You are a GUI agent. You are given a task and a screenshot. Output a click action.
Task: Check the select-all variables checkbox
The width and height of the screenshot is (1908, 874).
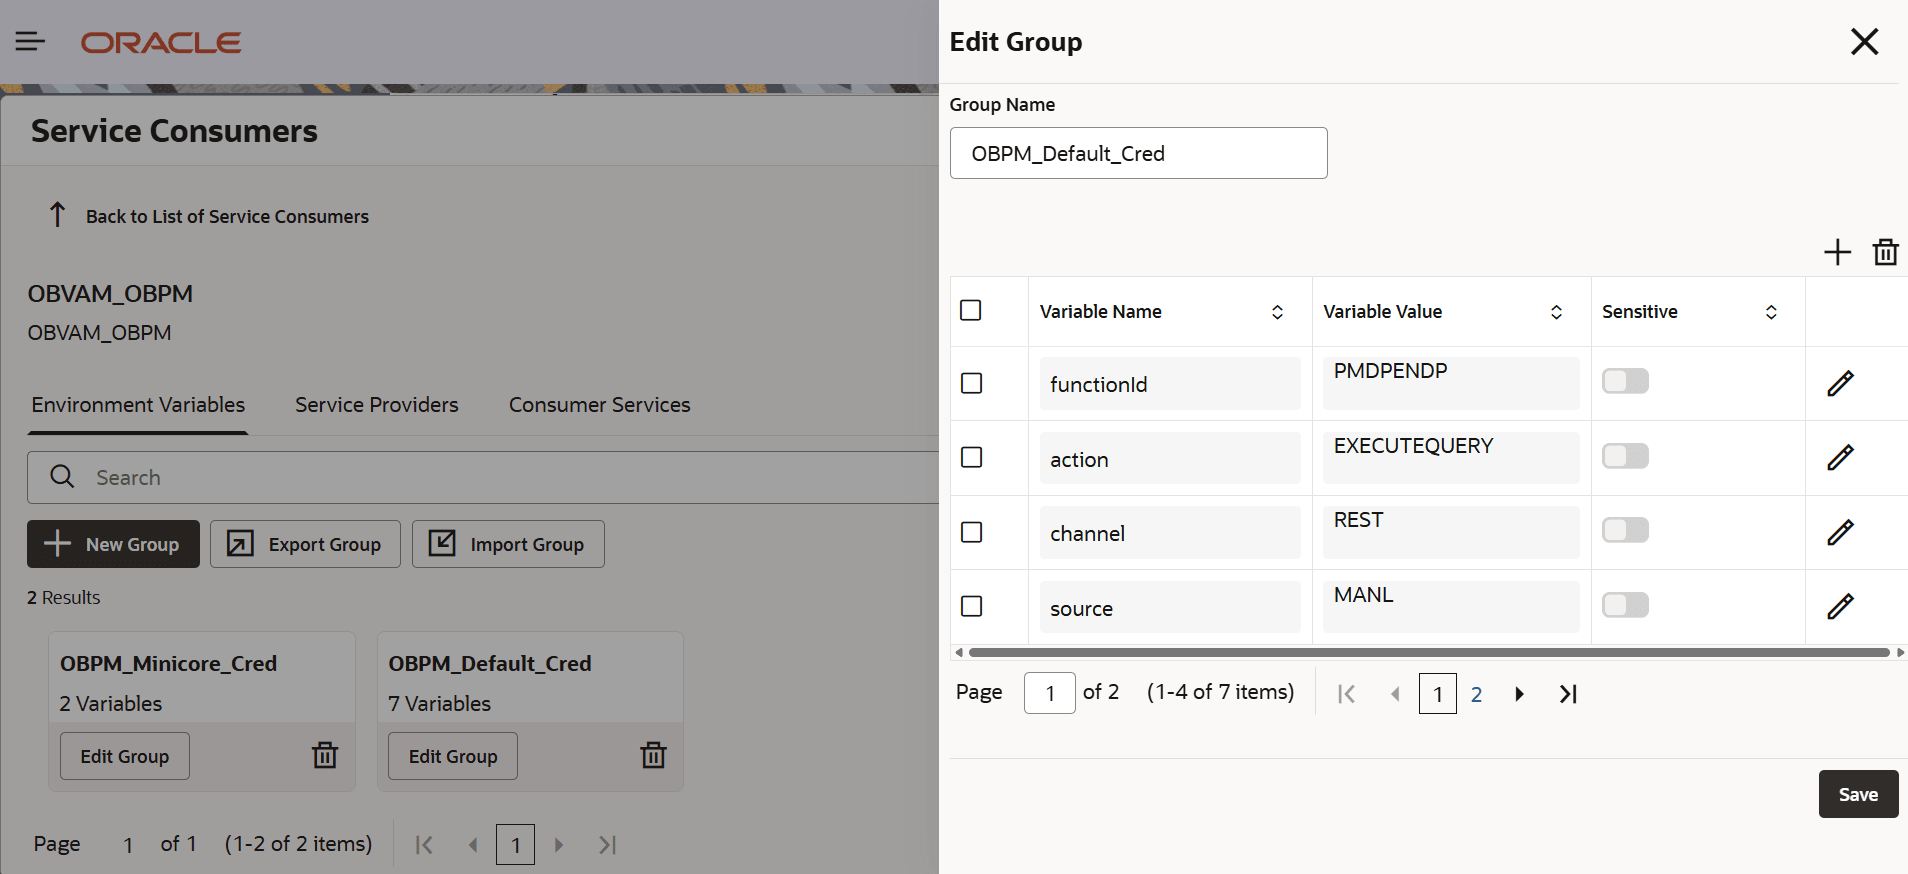970,311
